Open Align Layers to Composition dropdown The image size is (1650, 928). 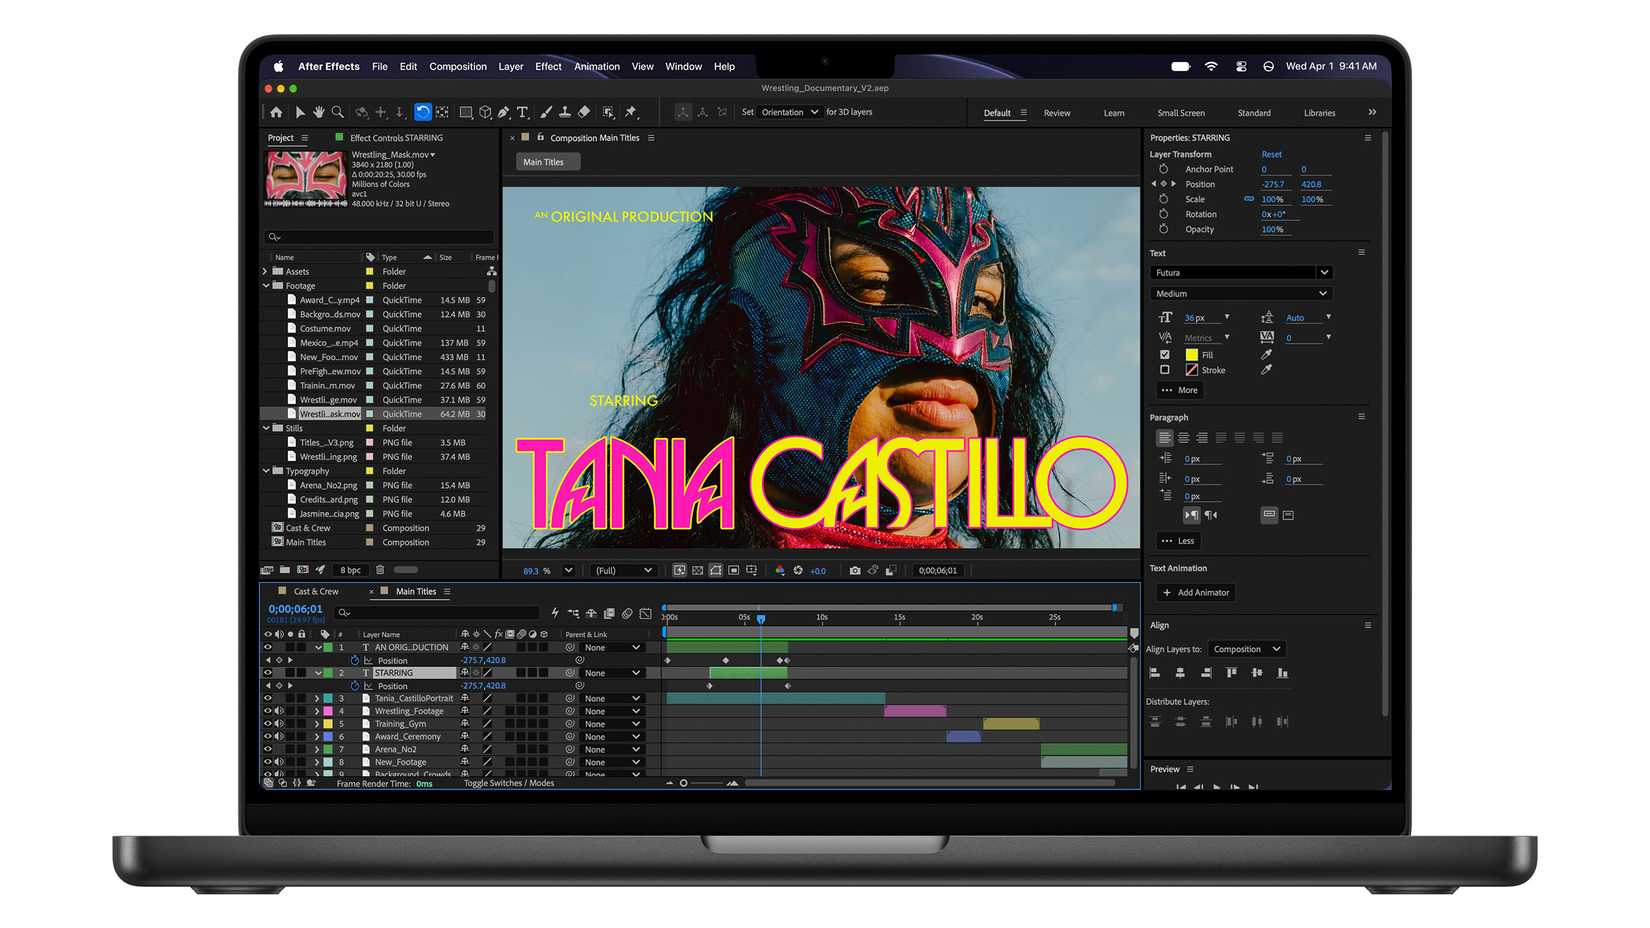(x=1246, y=649)
